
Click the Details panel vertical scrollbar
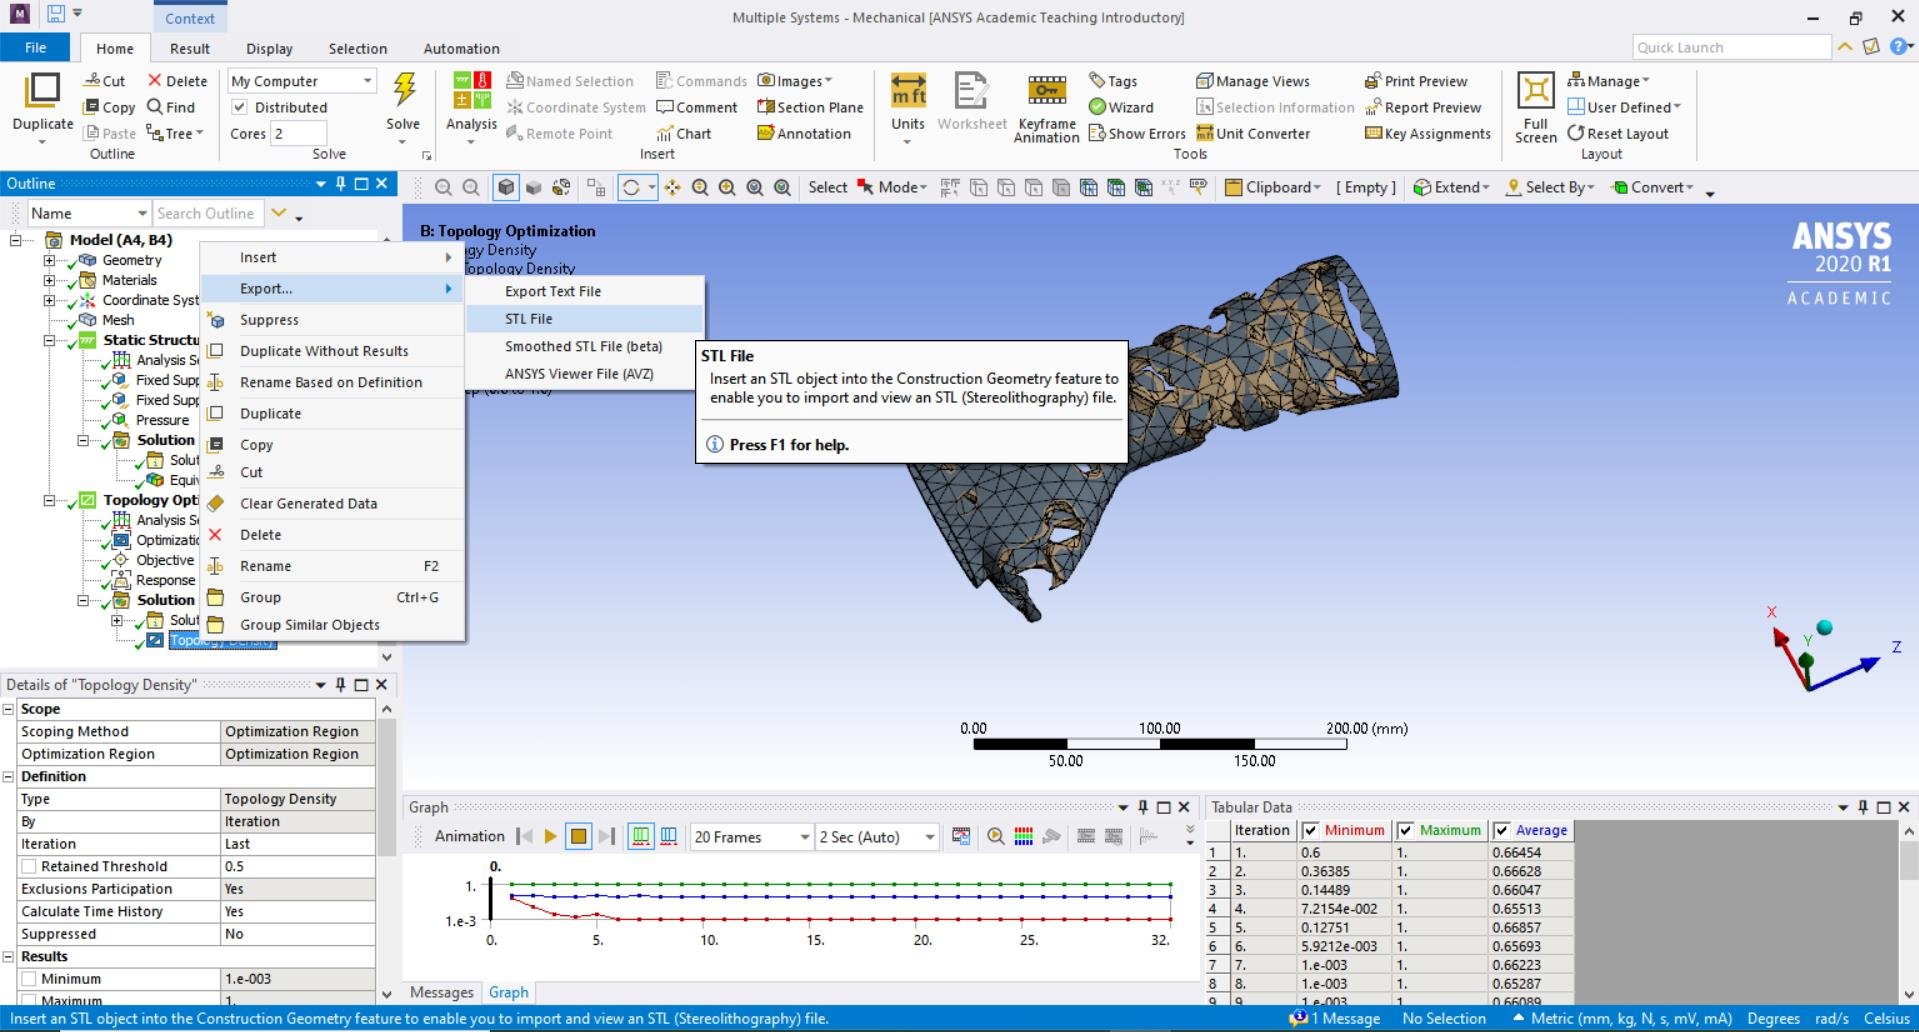click(387, 851)
